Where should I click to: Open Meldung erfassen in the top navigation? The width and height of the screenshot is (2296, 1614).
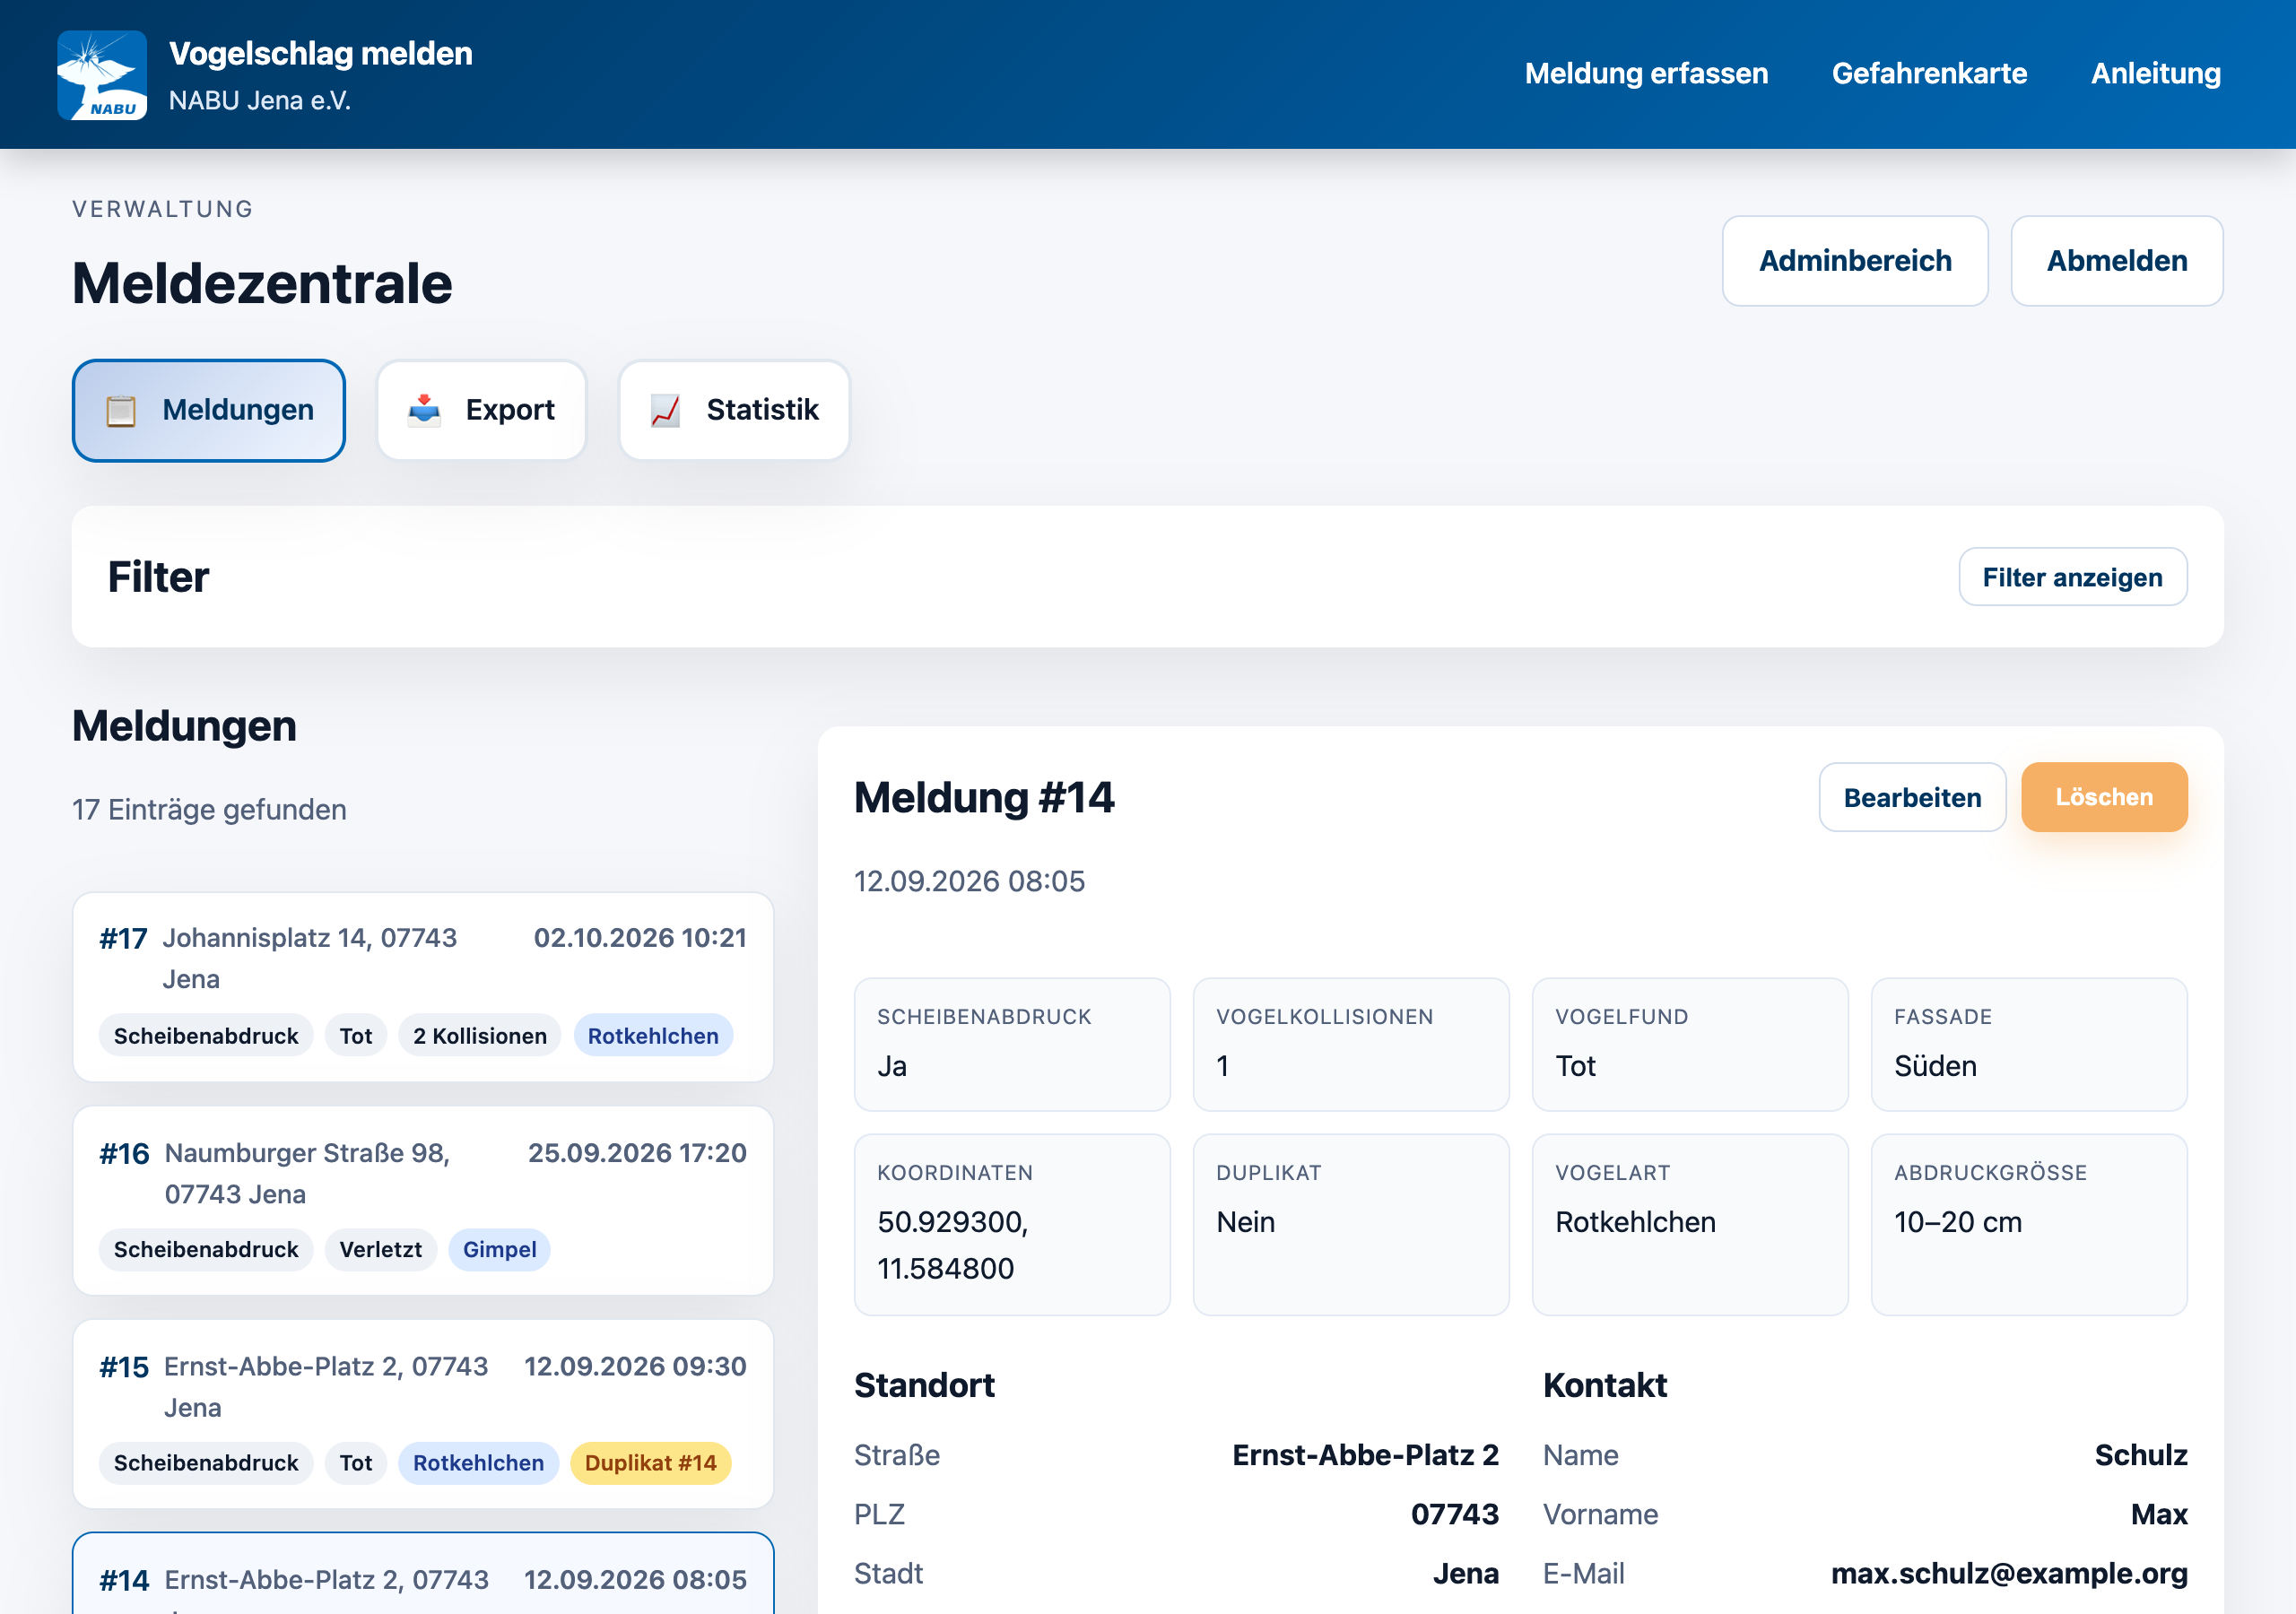(x=1646, y=74)
